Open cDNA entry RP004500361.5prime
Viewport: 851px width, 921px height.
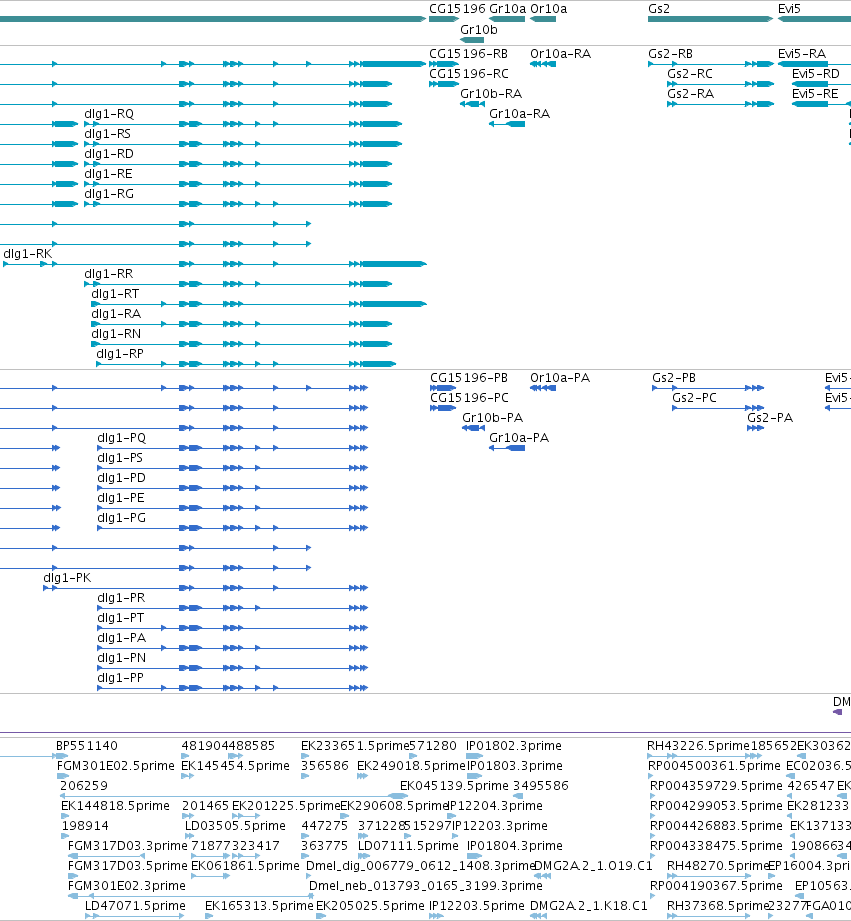pos(714,766)
